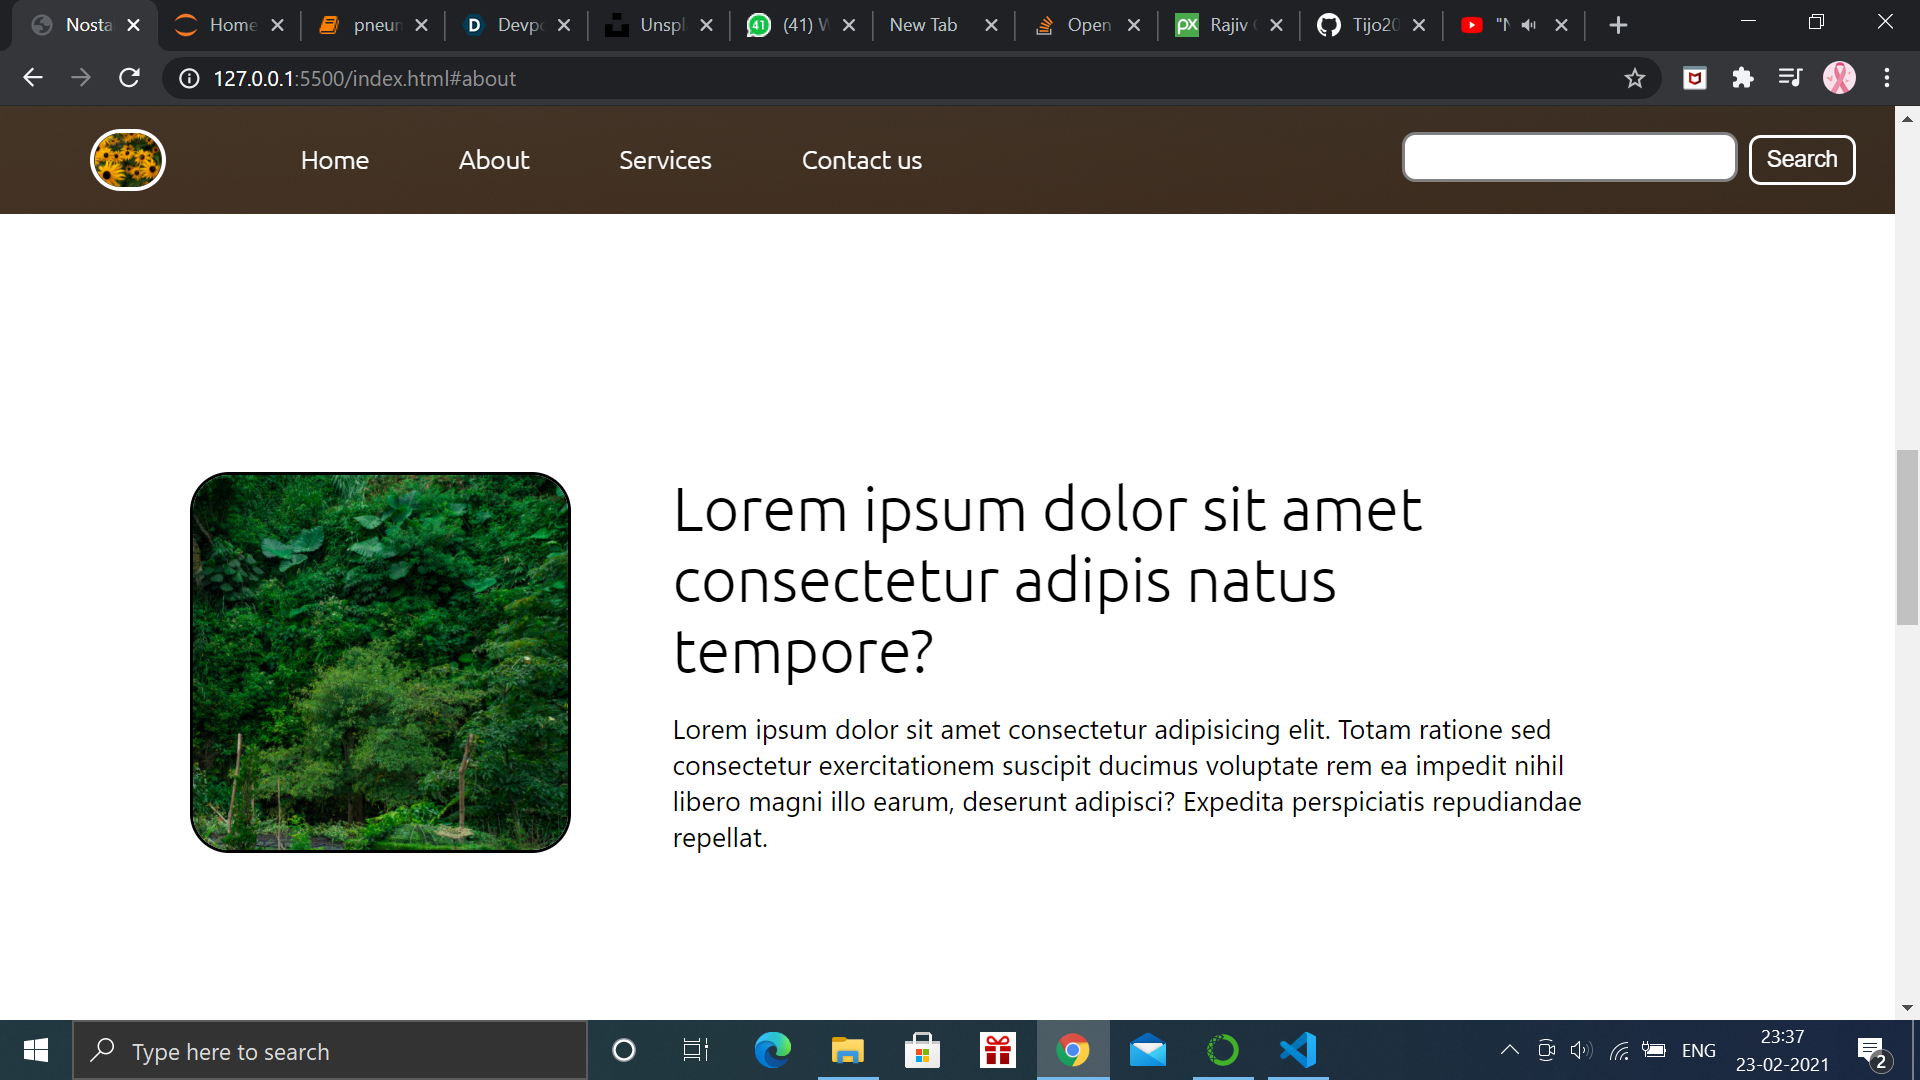Image resolution: width=1920 pixels, height=1080 pixels.
Task: Switch to the GitHub Tijo tab
Action: (1360, 25)
